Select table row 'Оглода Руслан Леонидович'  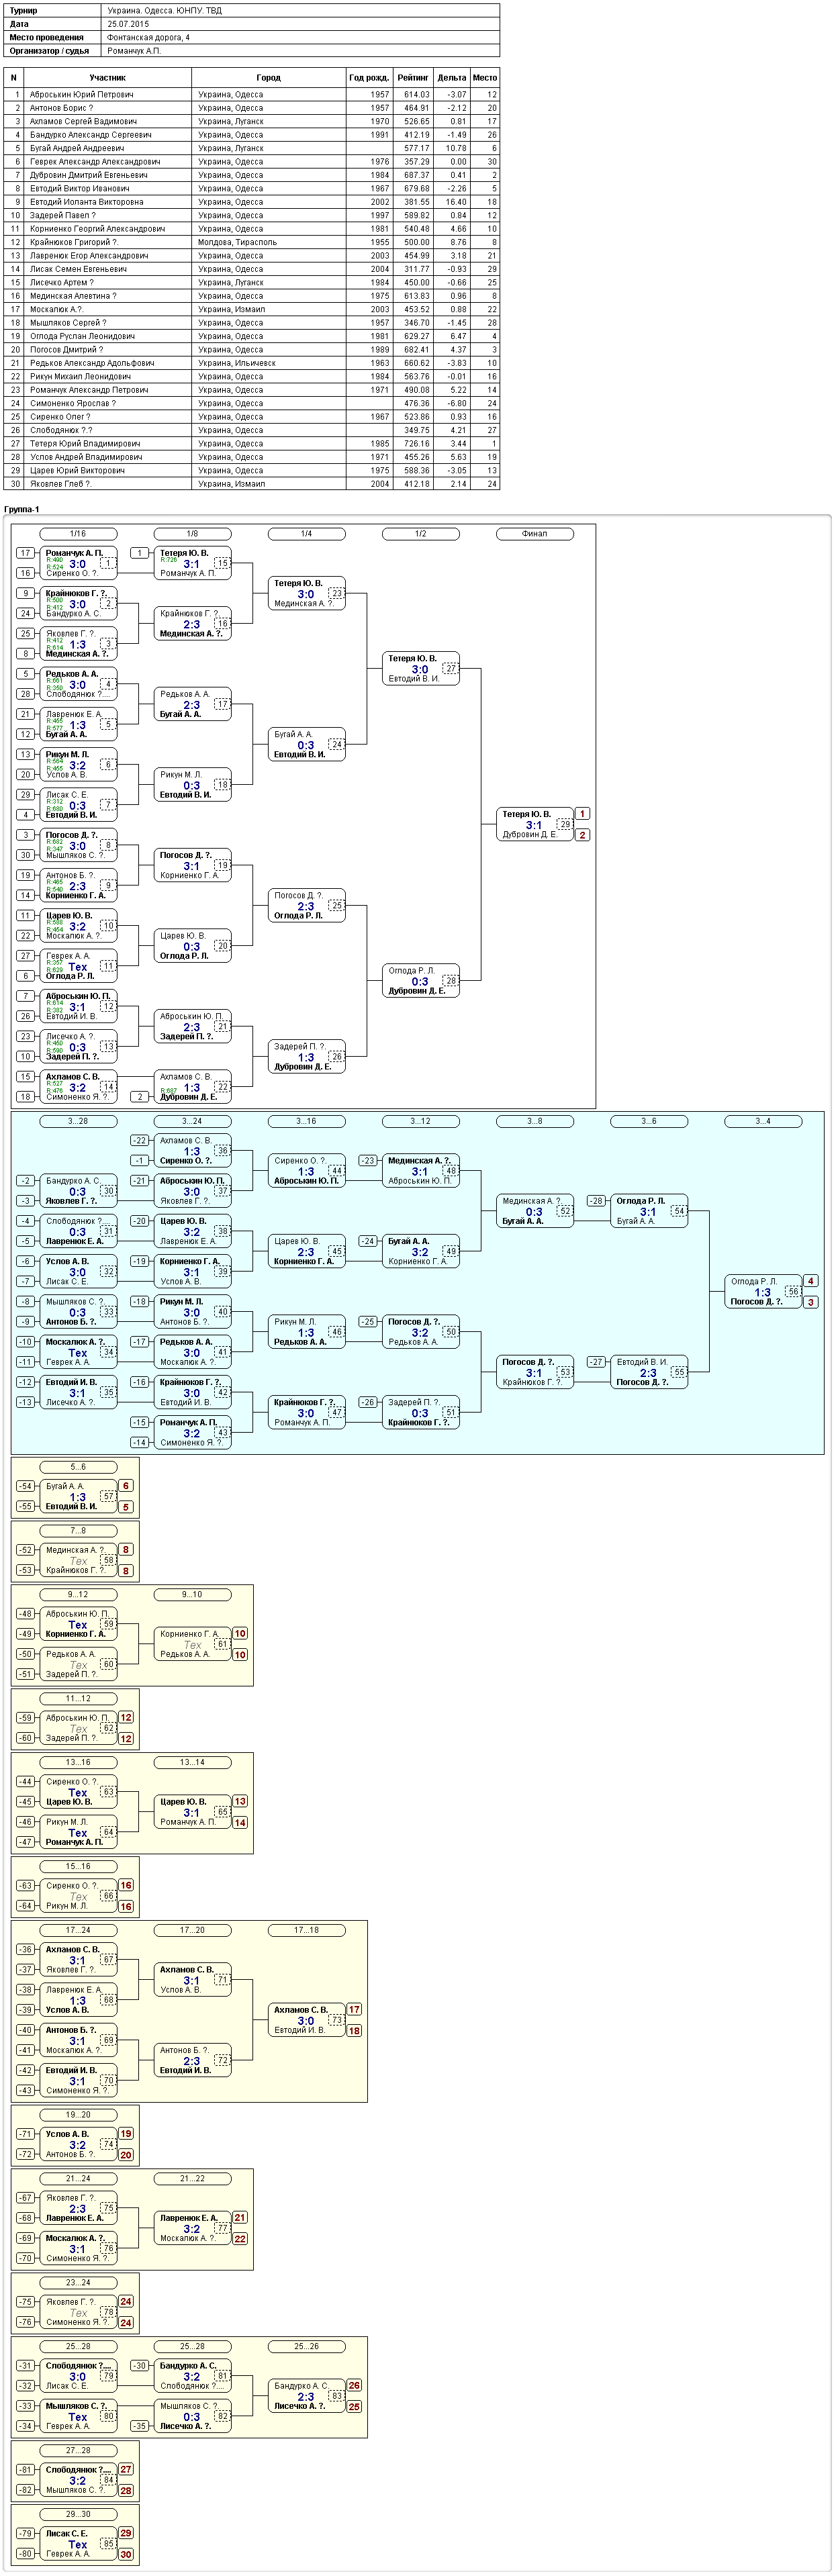(252, 336)
